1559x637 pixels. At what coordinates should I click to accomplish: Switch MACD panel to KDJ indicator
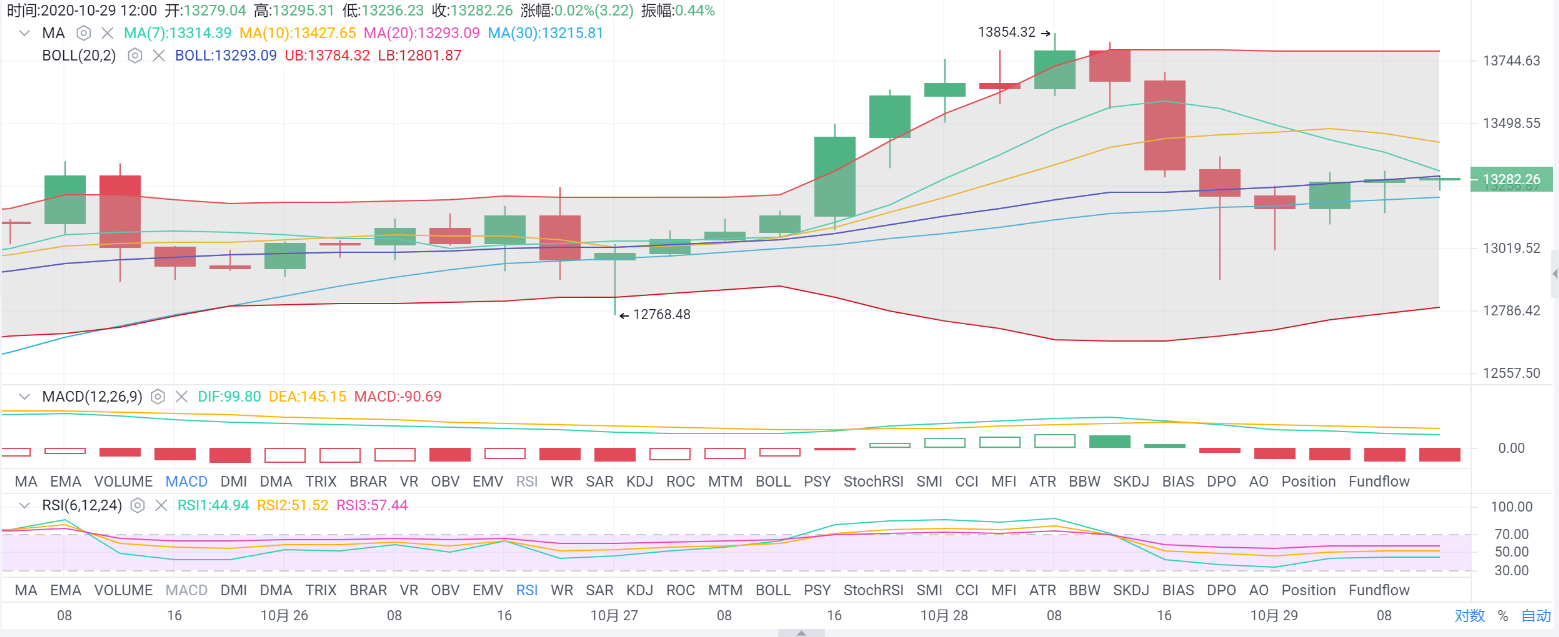tap(639, 481)
